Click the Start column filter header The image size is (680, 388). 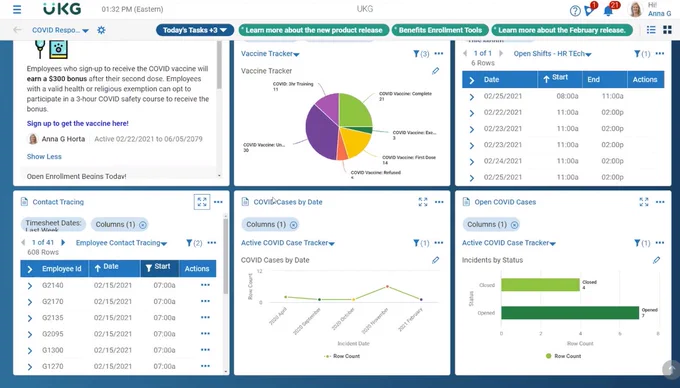(x=159, y=268)
